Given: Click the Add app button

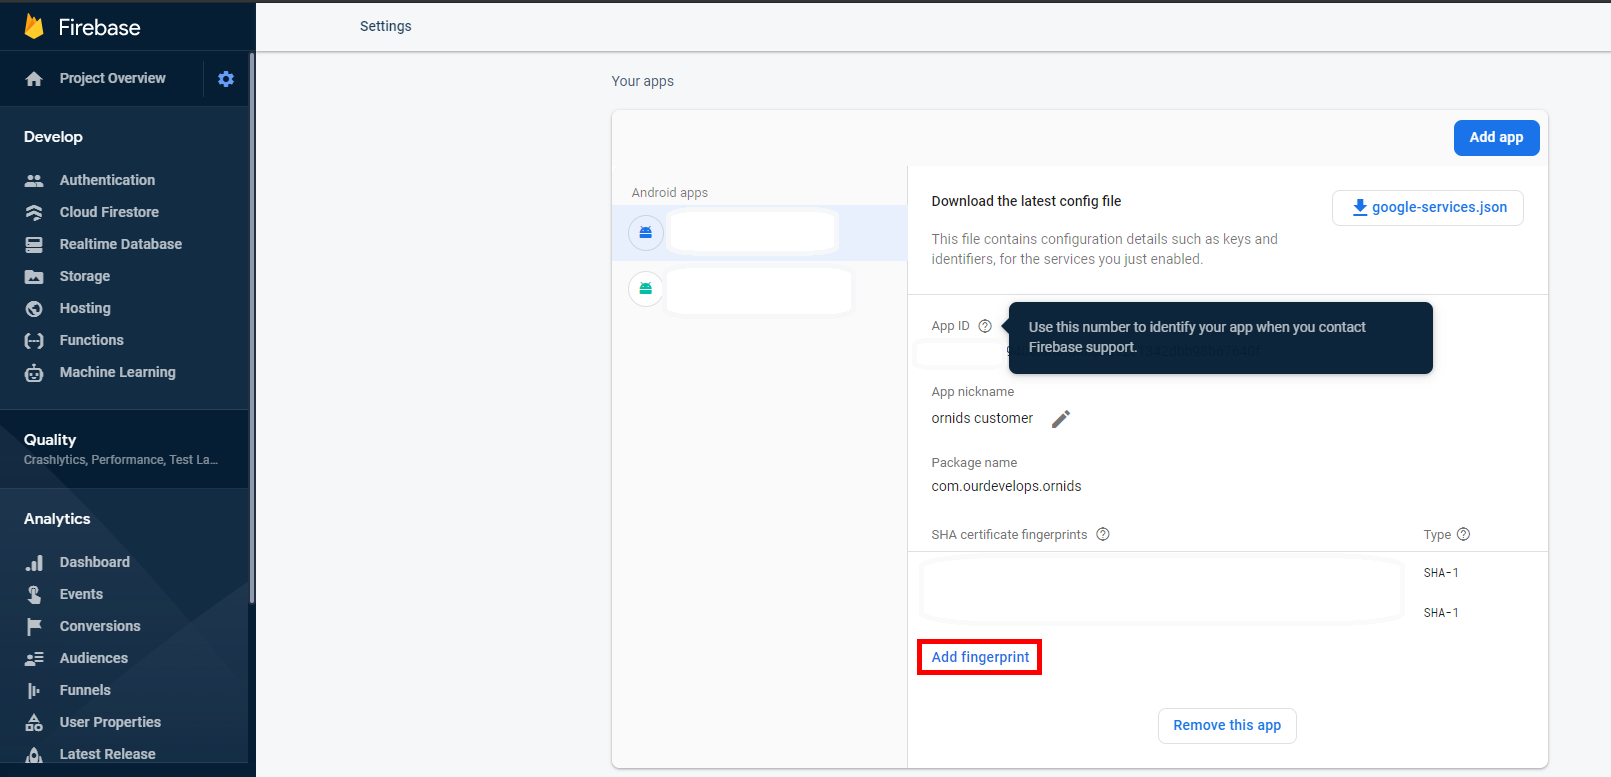Looking at the screenshot, I should [x=1496, y=138].
